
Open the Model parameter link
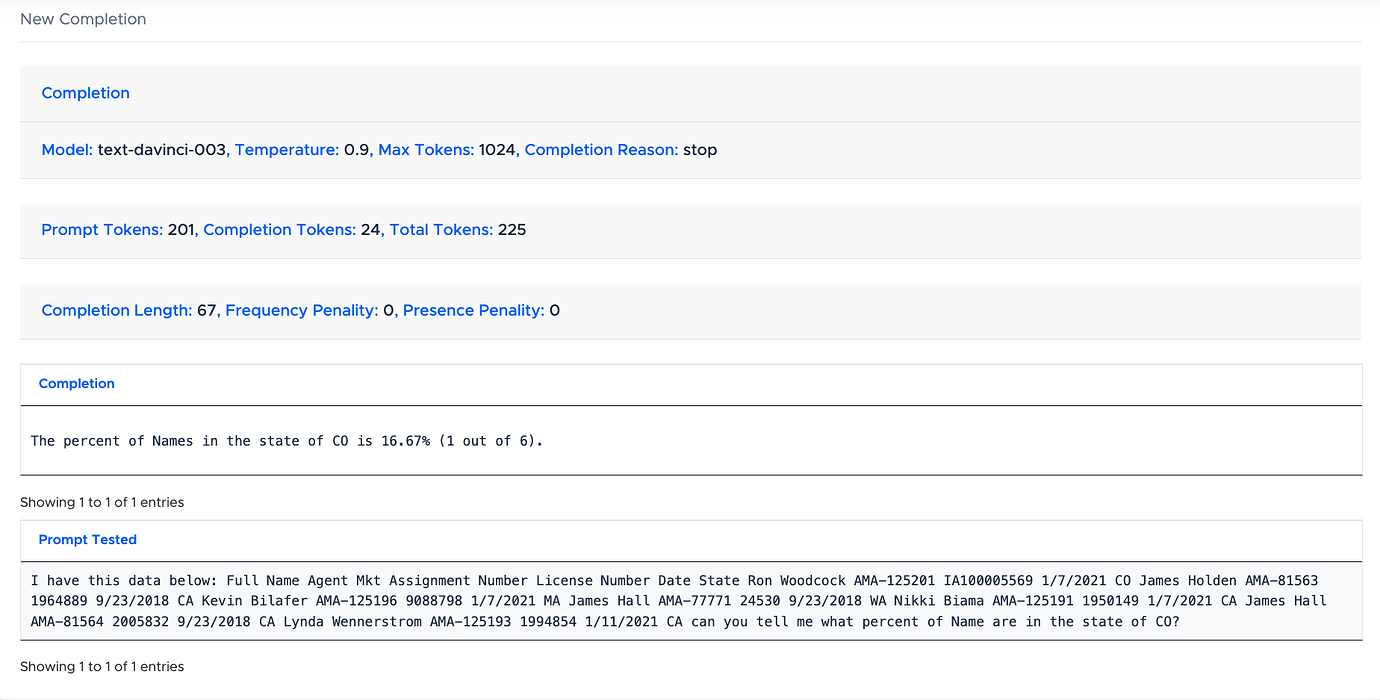click(66, 149)
